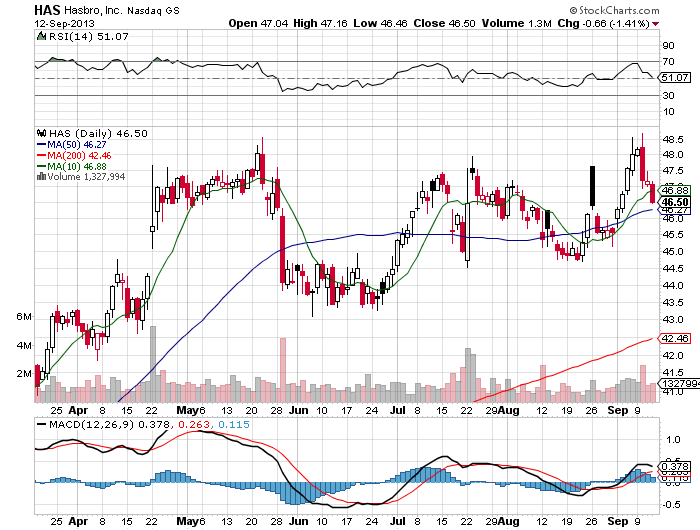Click the red 0.263 MACD signal value
This screenshot has height=530, width=700.
[194, 424]
